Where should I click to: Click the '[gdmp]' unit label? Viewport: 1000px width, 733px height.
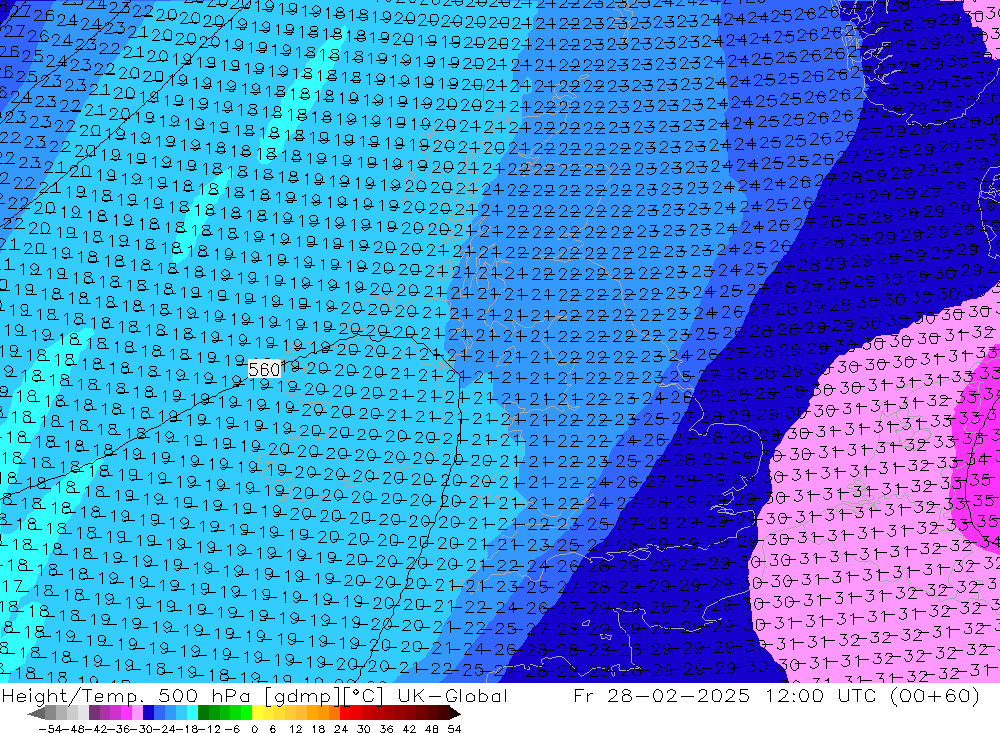(x=300, y=695)
